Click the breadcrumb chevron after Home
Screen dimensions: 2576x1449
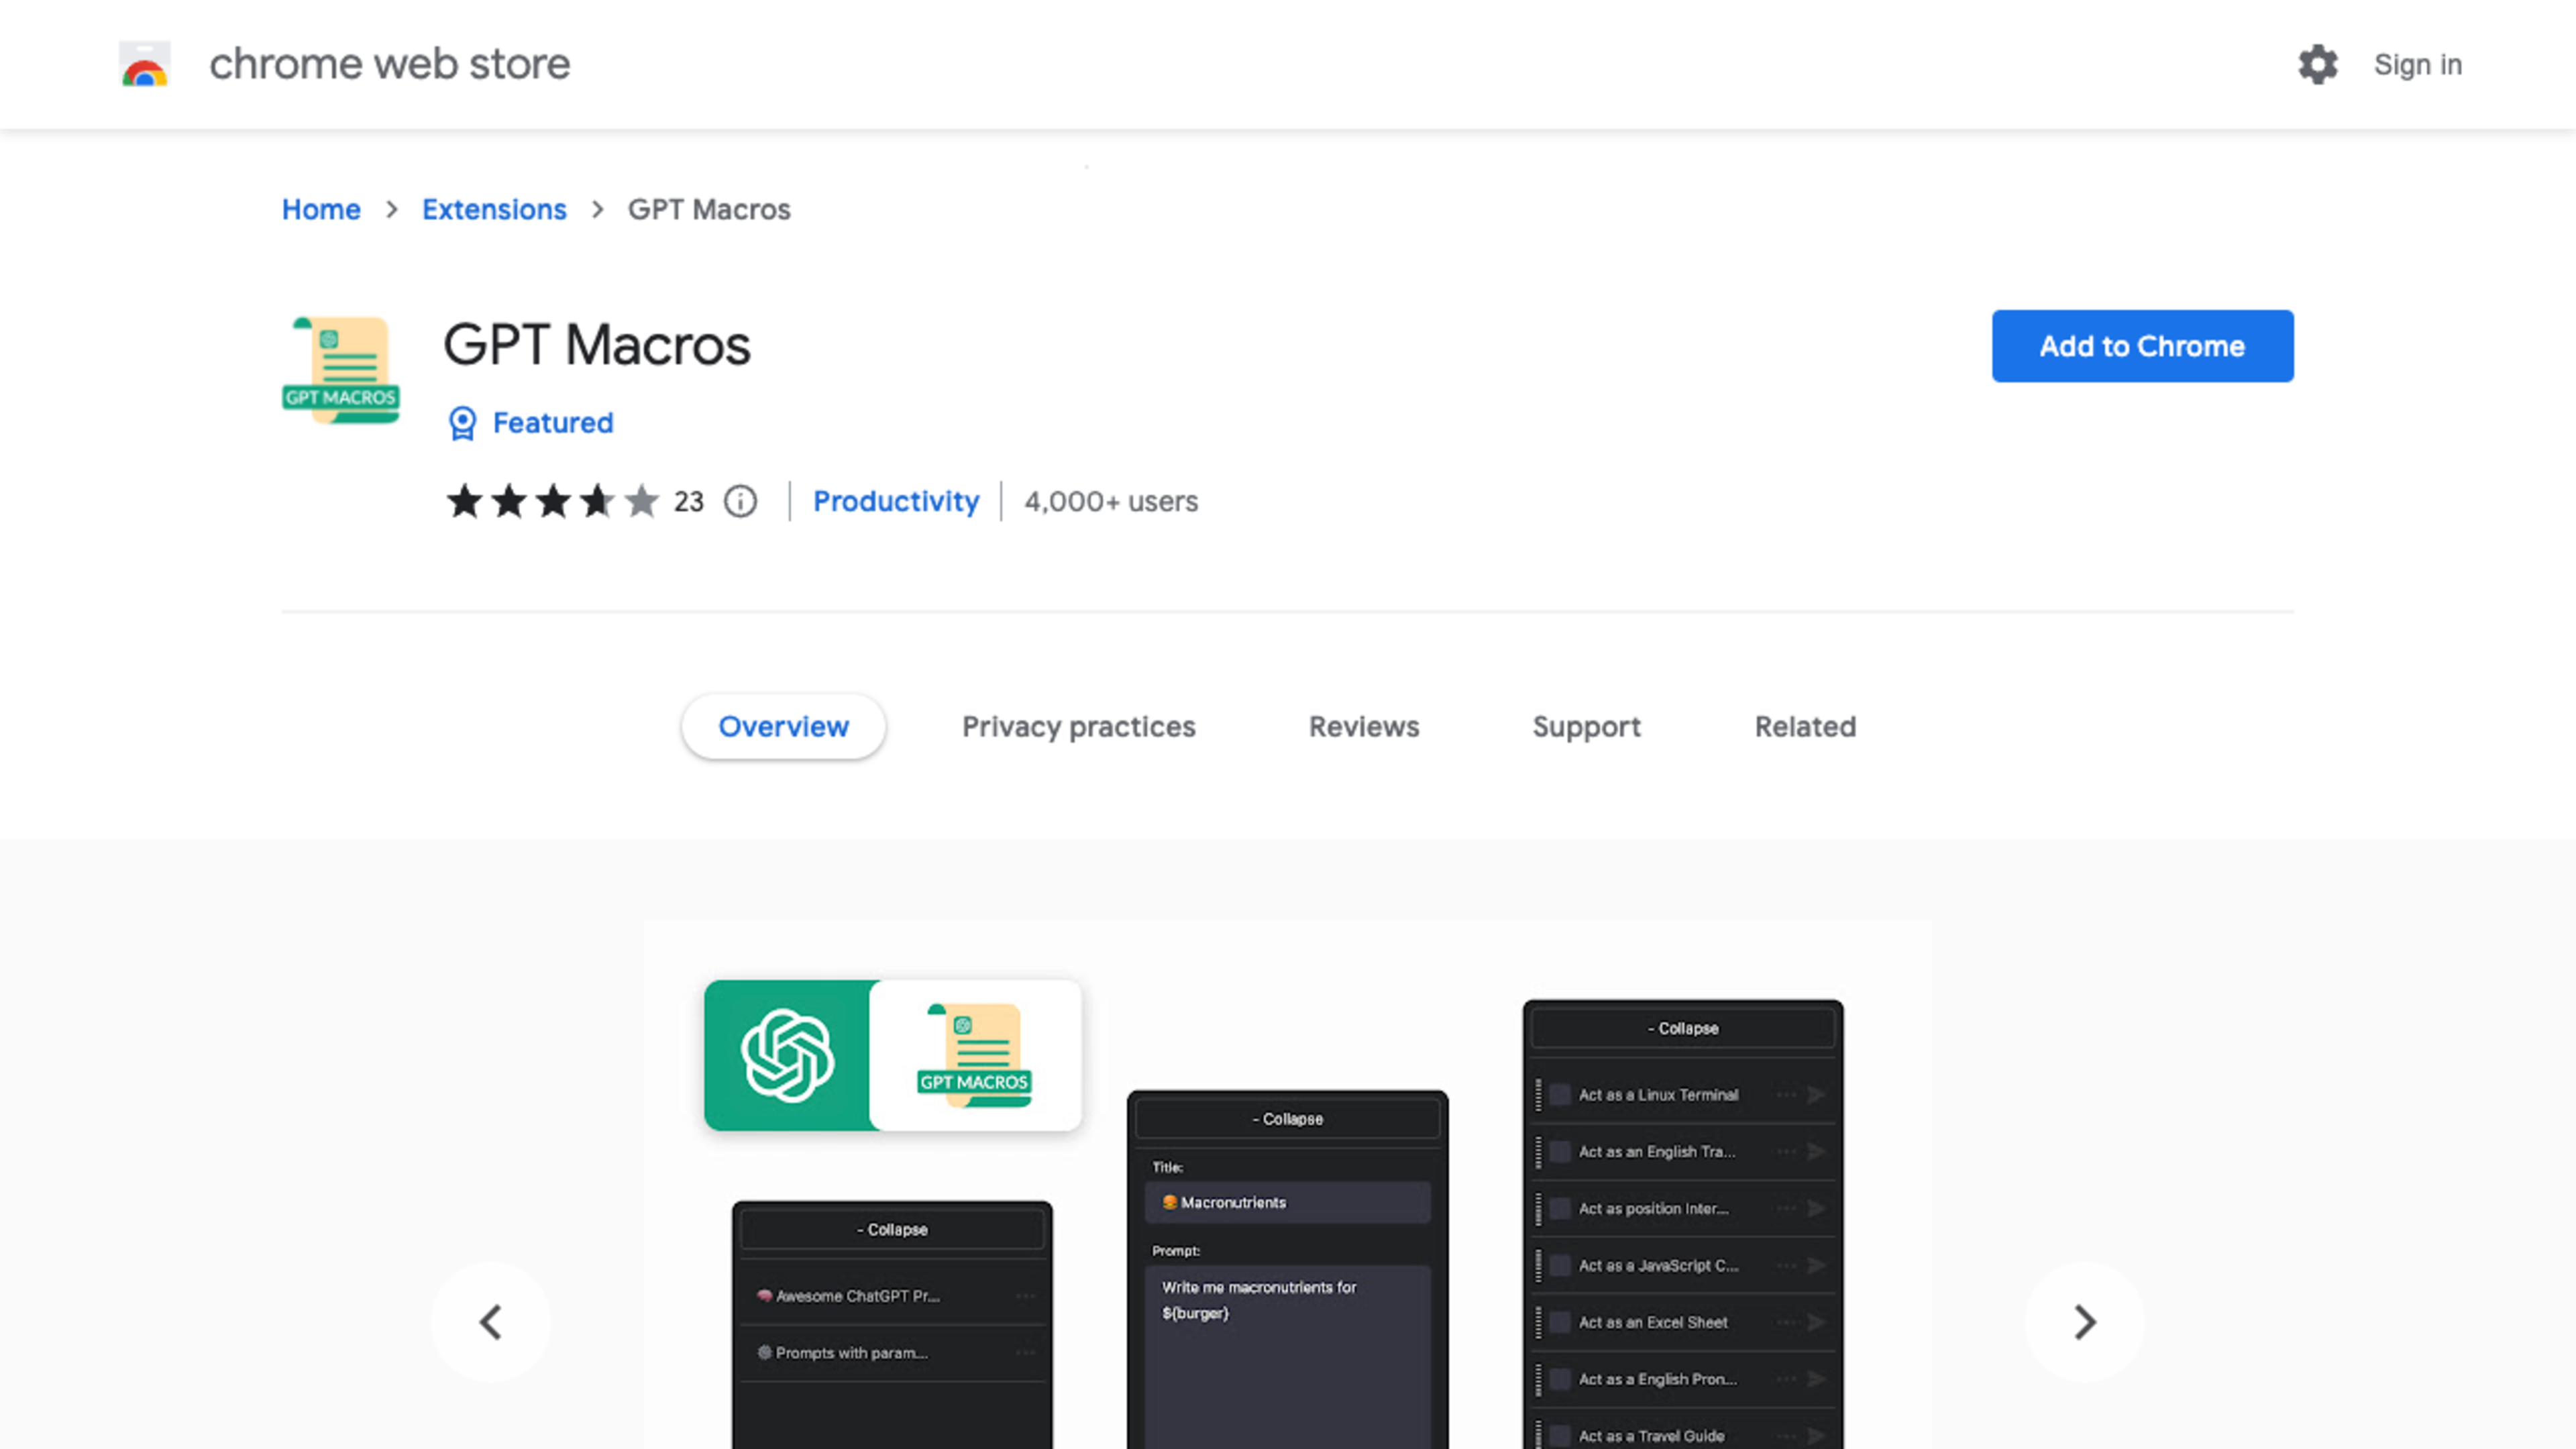[392, 210]
